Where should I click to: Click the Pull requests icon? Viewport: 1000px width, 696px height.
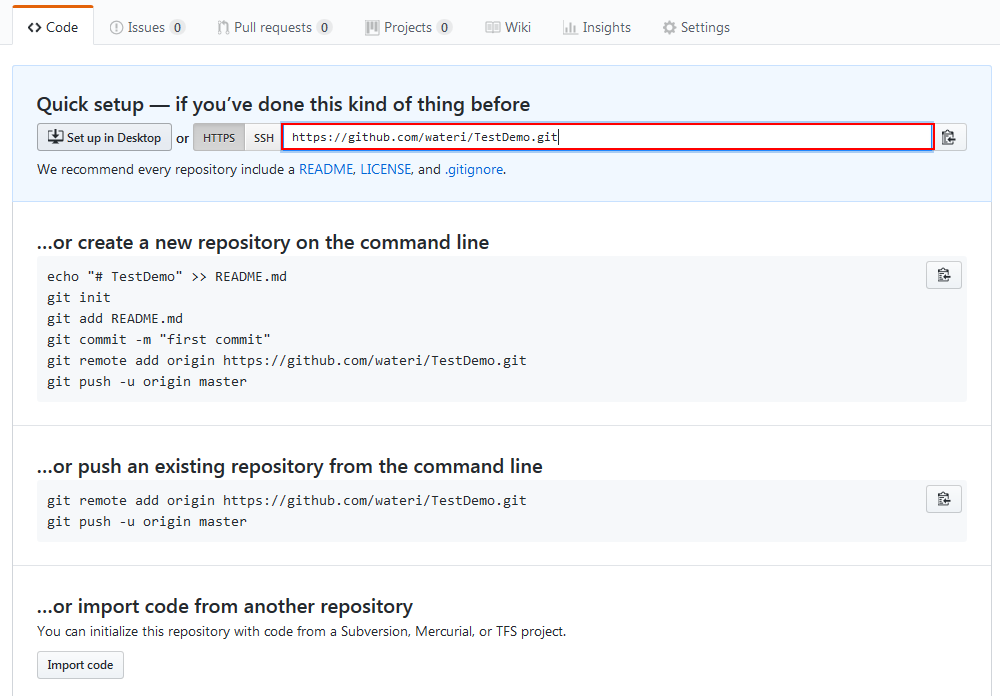click(223, 27)
